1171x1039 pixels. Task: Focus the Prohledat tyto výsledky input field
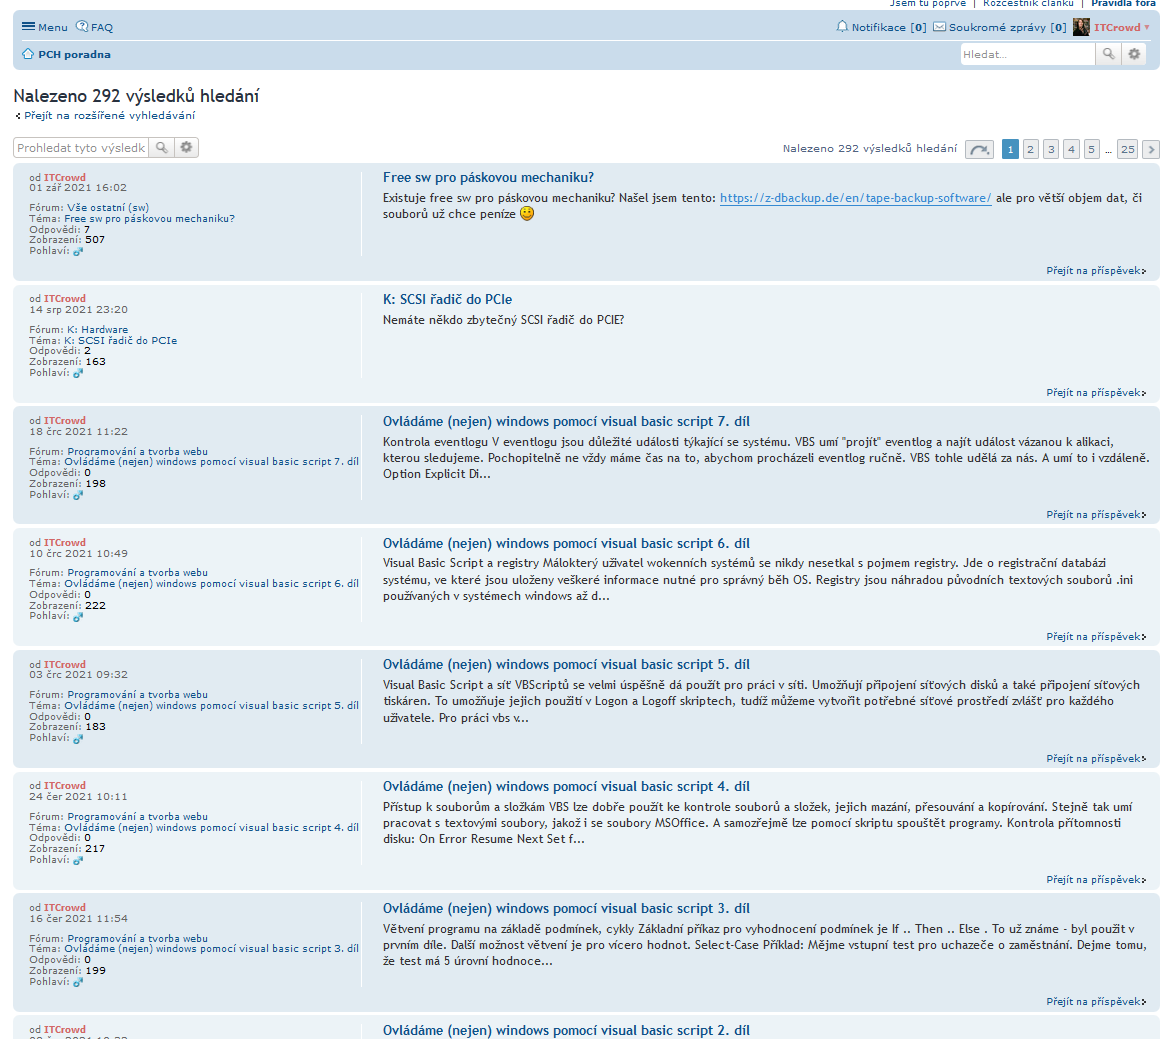click(x=81, y=148)
